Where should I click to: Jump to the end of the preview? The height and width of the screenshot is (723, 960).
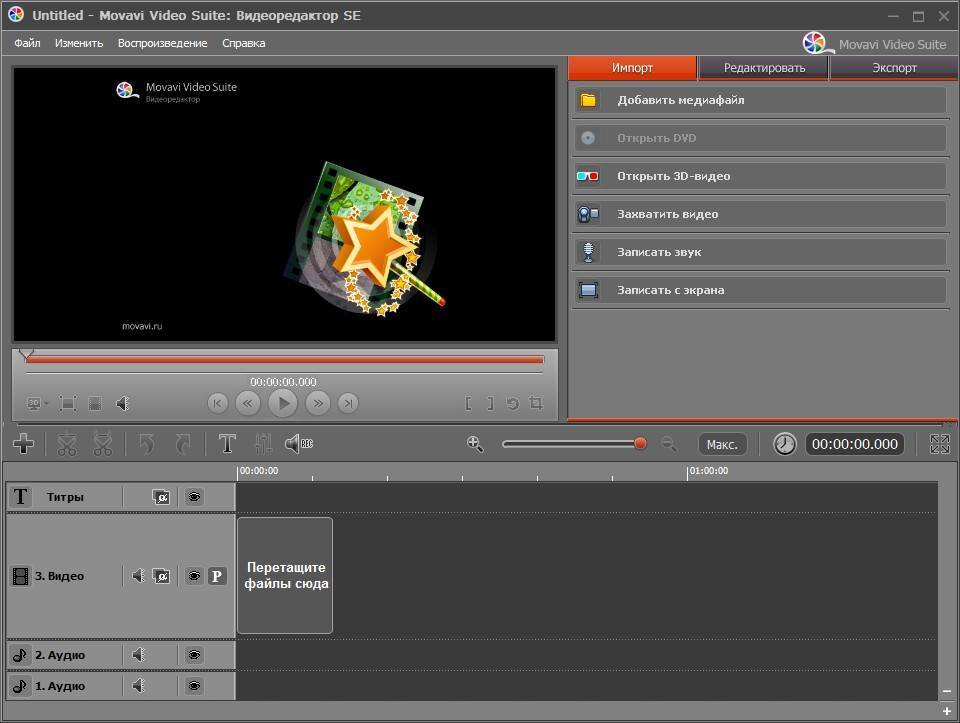click(x=348, y=403)
